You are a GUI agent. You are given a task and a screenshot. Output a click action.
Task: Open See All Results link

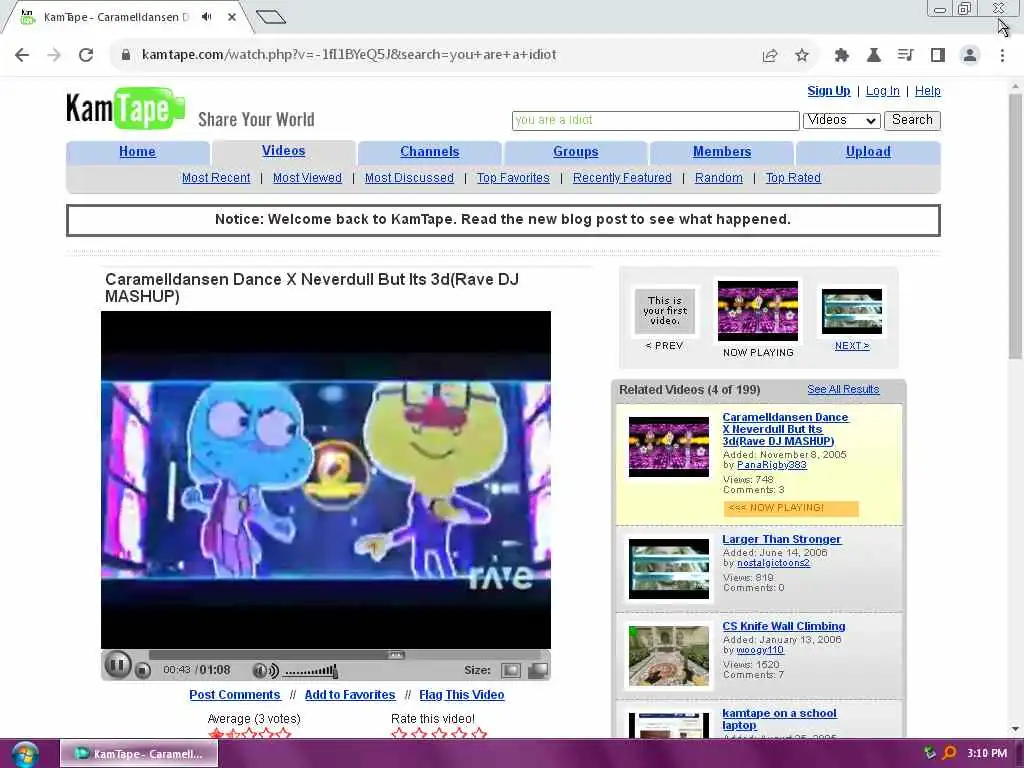tap(843, 389)
